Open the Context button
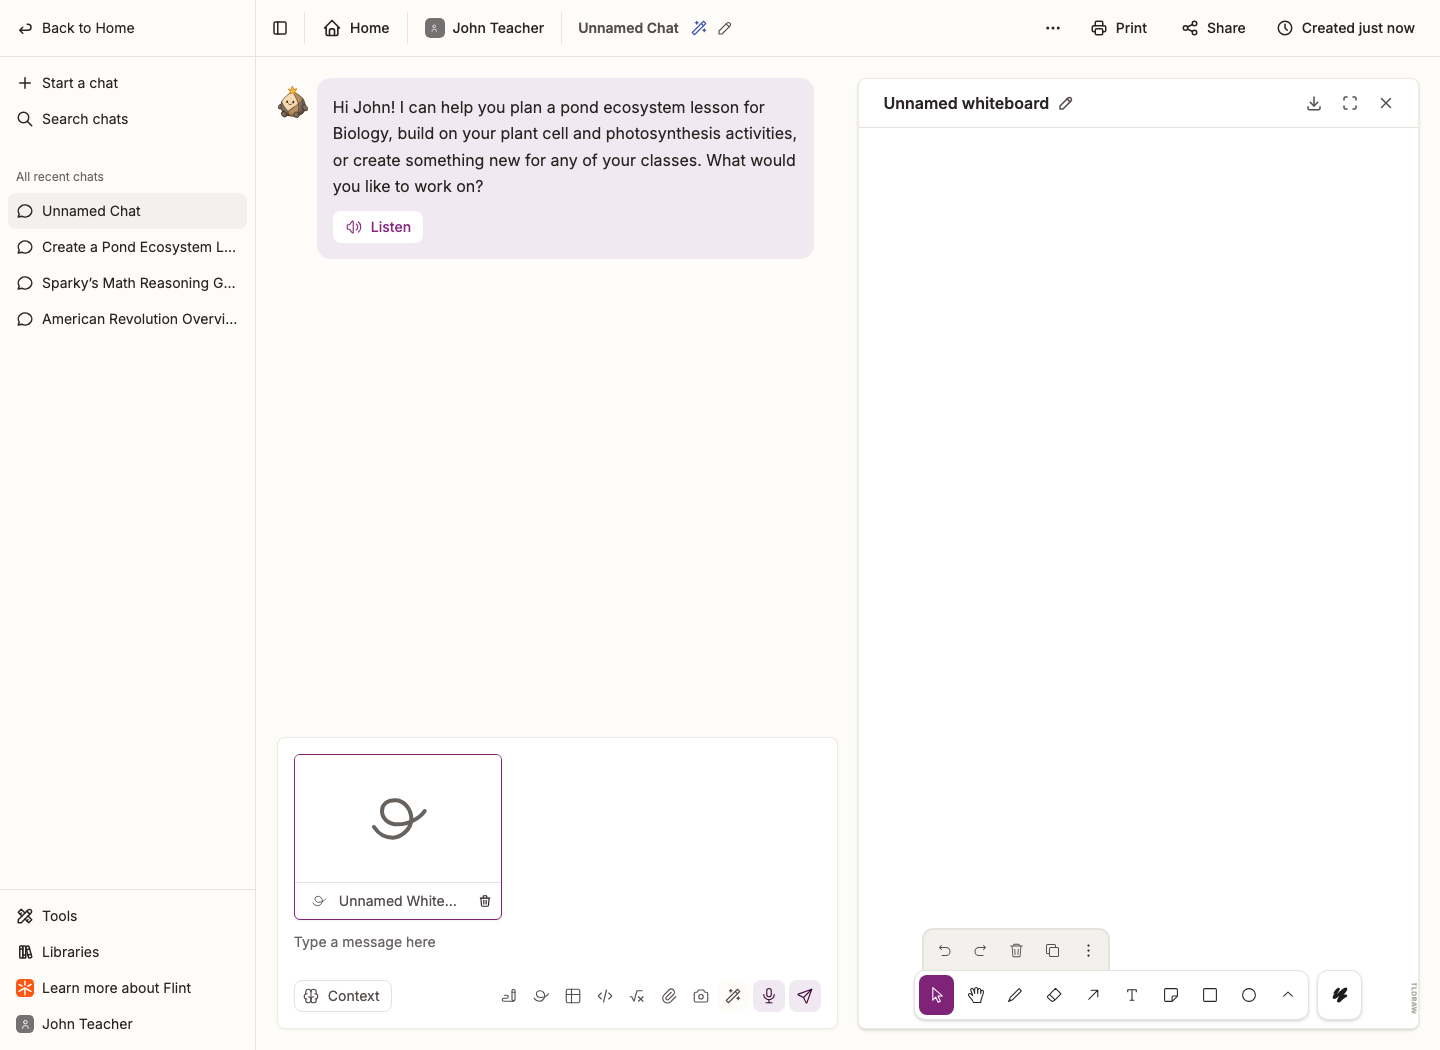 [343, 996]
